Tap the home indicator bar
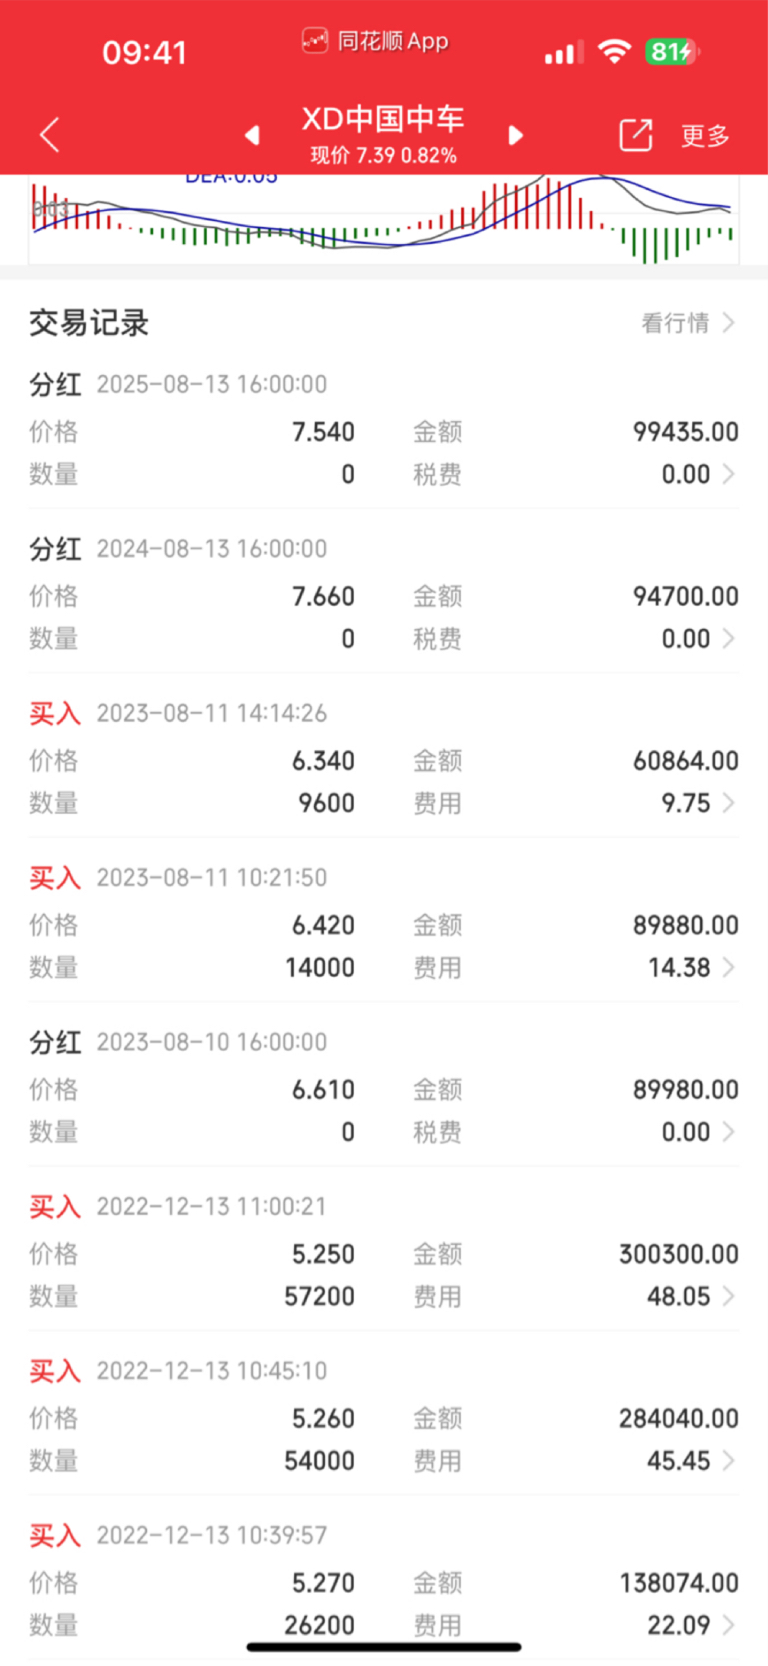 [x=384, y=1647]
